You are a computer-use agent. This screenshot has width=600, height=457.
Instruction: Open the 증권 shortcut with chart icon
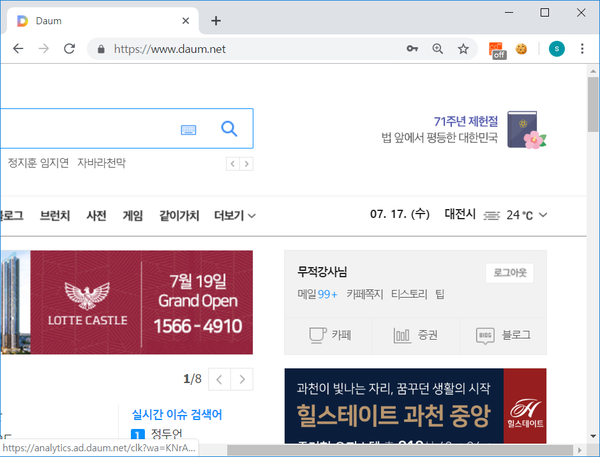(415, 335)
